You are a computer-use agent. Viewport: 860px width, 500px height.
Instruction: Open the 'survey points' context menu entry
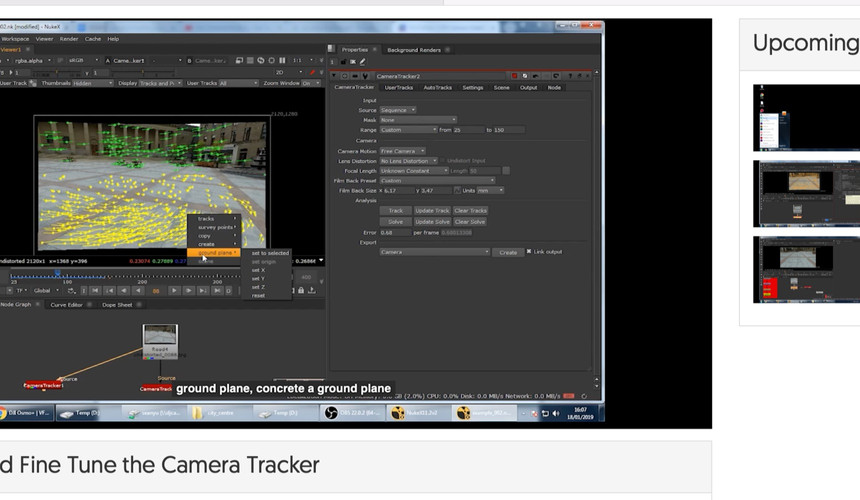click(214, 227)
